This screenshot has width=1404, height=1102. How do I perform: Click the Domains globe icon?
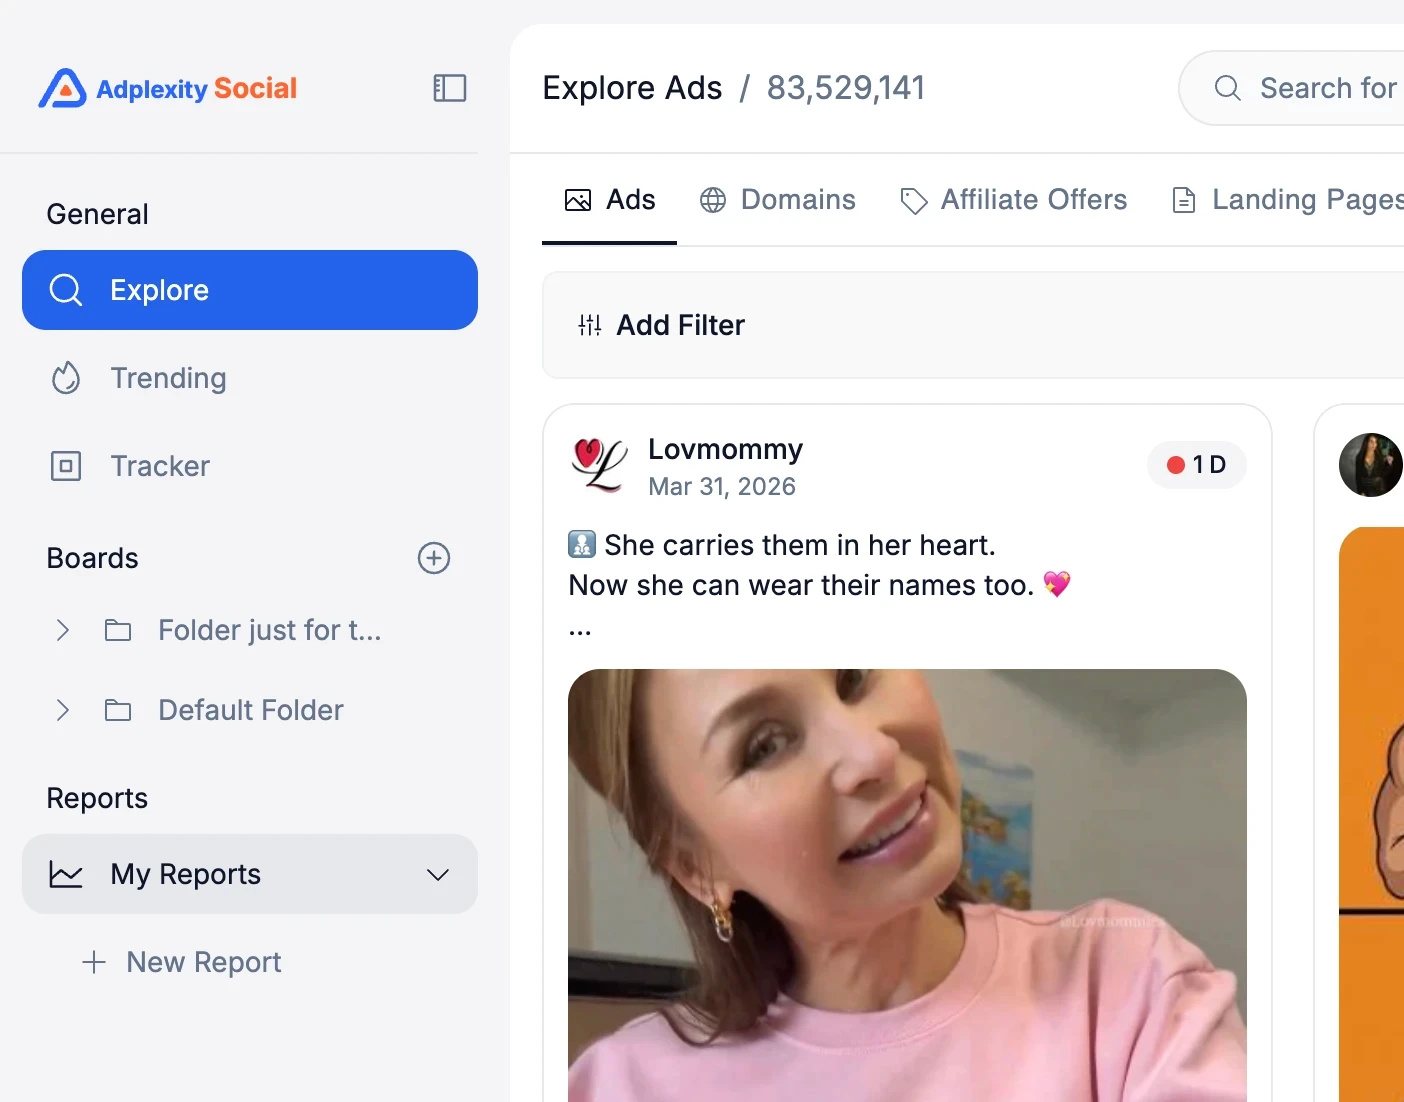[713, 200]
